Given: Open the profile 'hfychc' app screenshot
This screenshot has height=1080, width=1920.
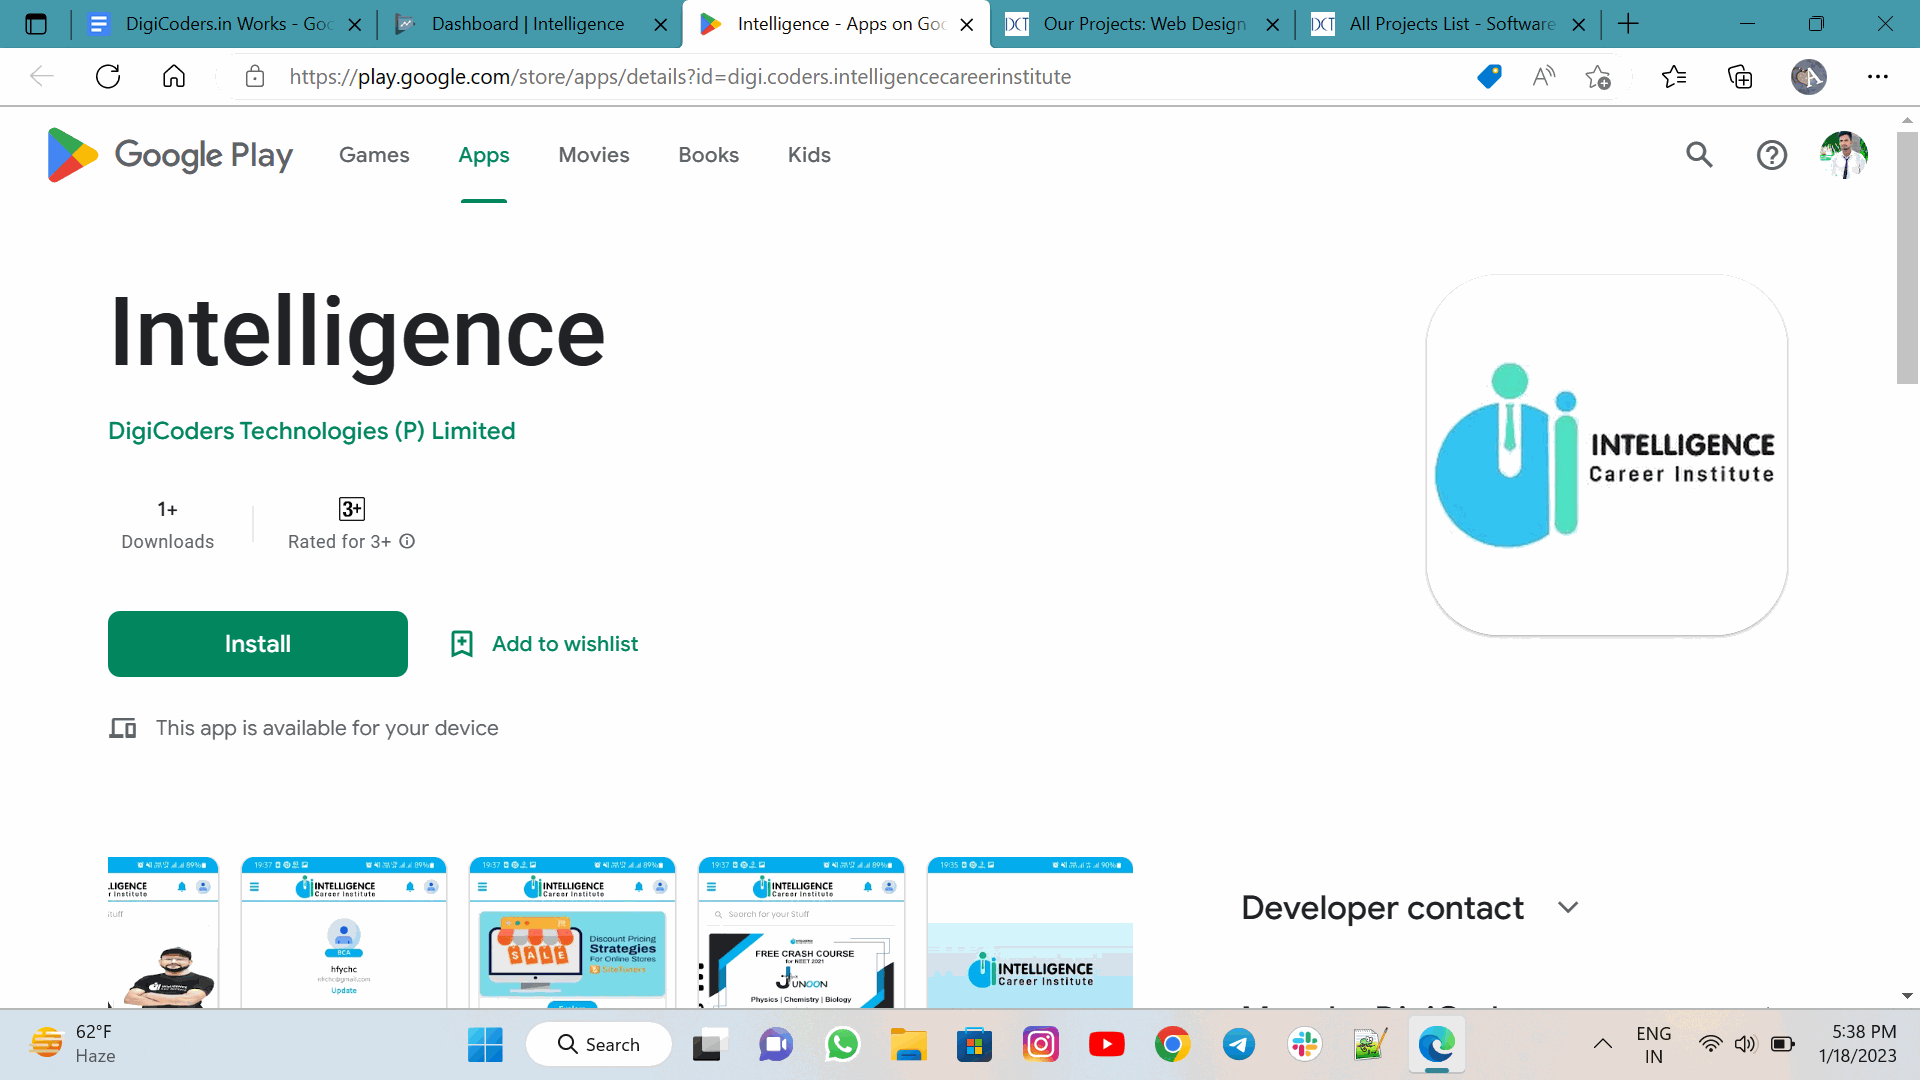Looking at the screenshot, I should point(344,932).
